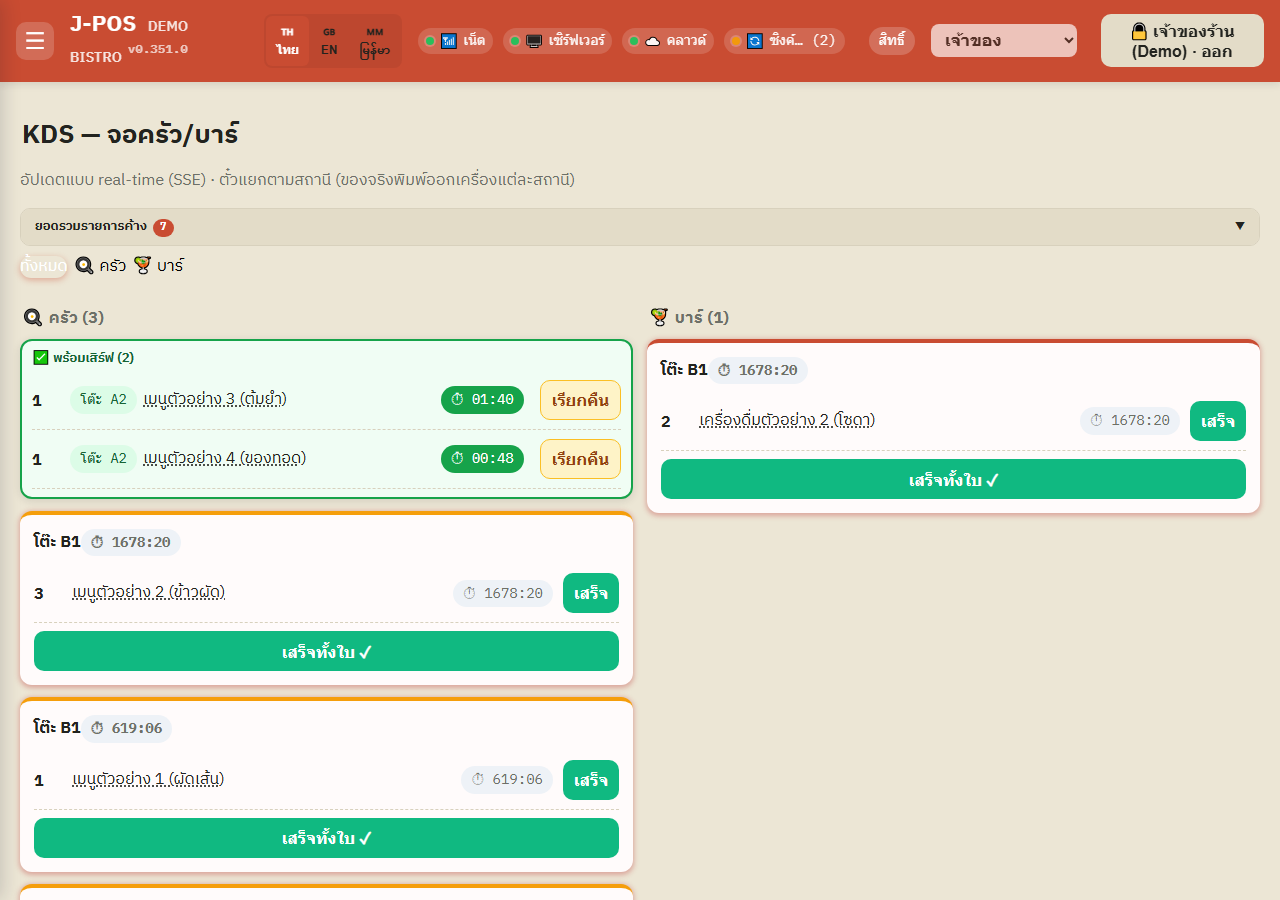Image resolution: width=1280 pixels, height=900 pixels.
Task: Click the expand arrow on pending summary bar
Action: 1240,226
